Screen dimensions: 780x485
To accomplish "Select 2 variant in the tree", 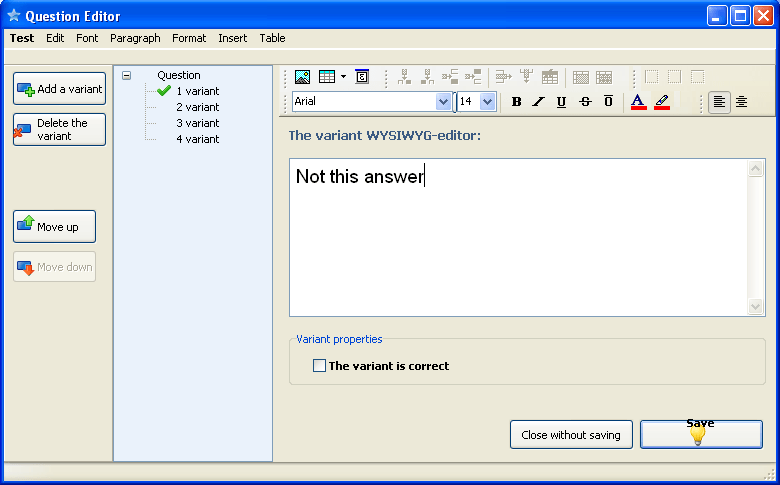I will click(x=197, y=107).
